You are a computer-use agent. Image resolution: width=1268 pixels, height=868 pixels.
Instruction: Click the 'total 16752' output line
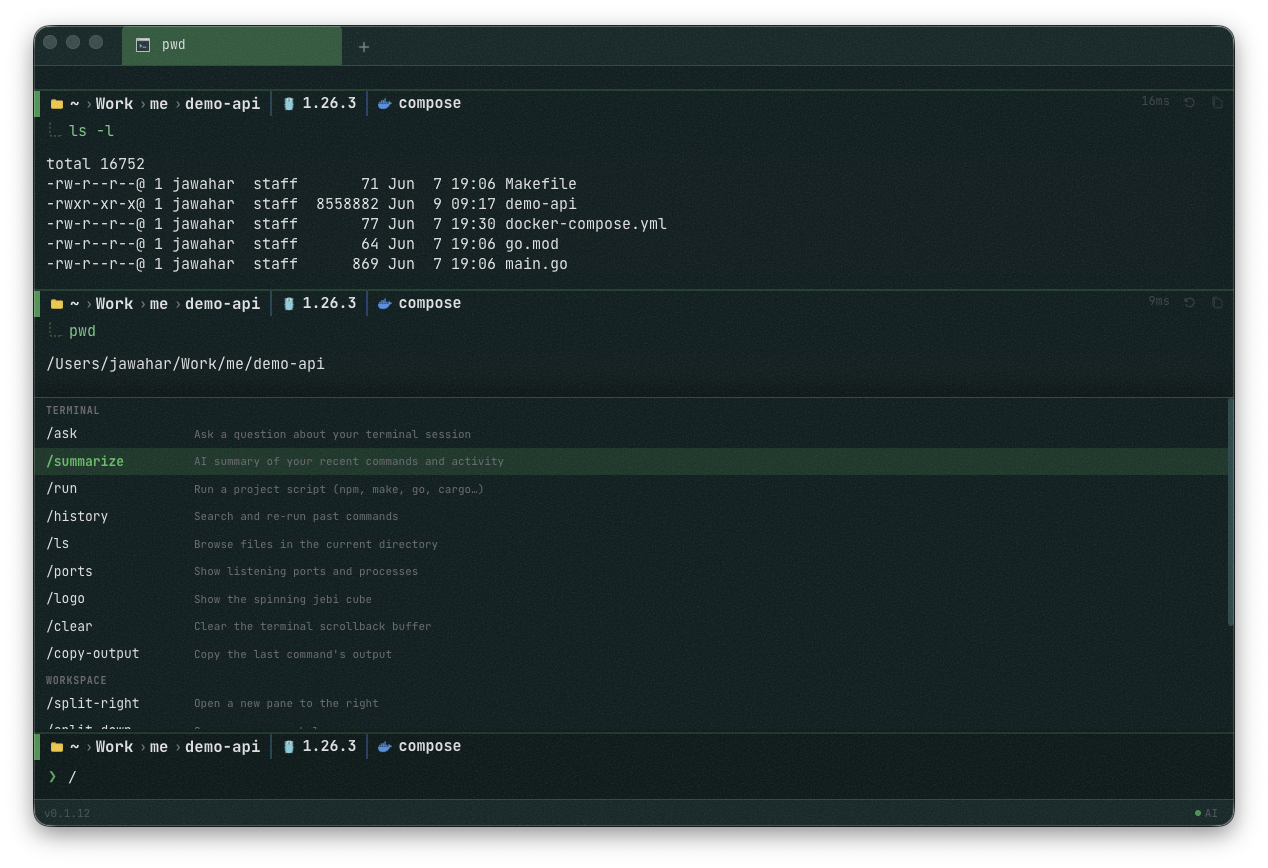96,164
